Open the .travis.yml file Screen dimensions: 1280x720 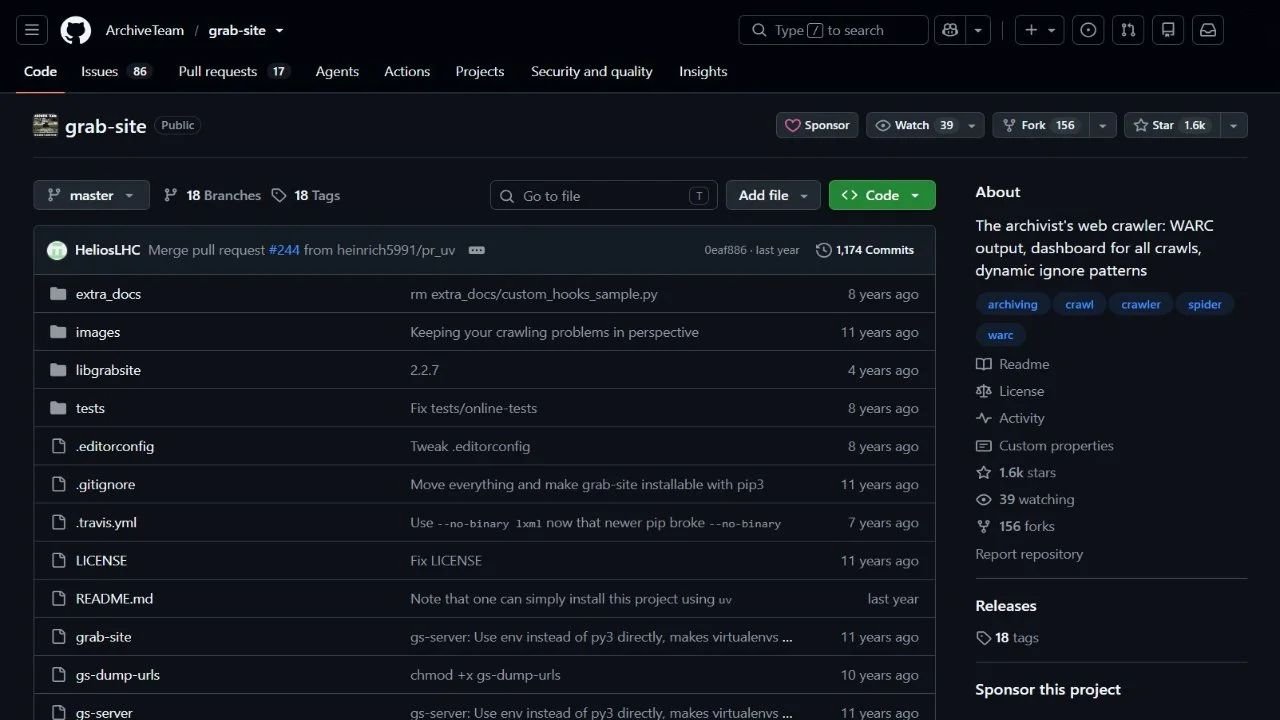(106, 522)
